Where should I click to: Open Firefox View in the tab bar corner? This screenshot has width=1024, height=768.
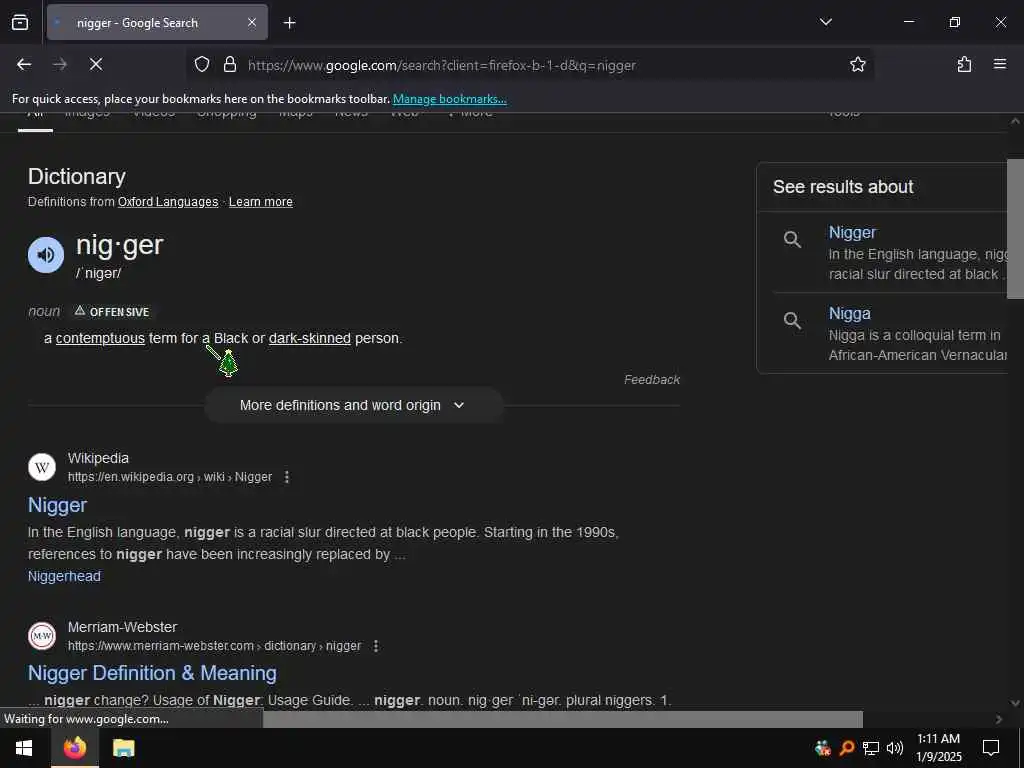[20, 23]
